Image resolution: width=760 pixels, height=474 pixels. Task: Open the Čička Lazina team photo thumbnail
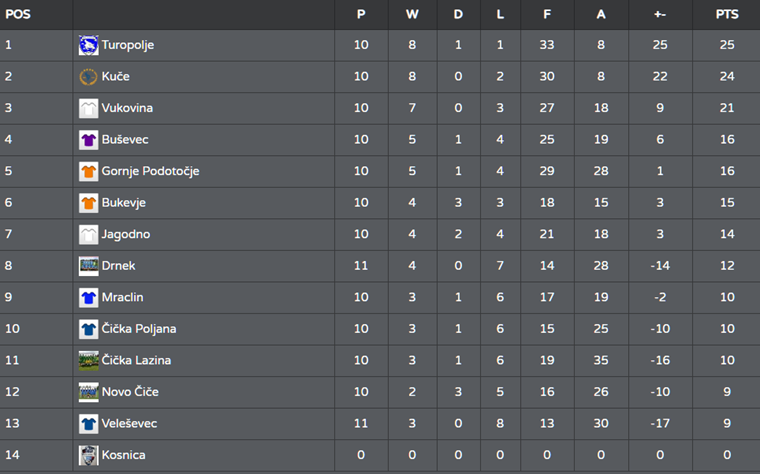click(x=88, y=360)
